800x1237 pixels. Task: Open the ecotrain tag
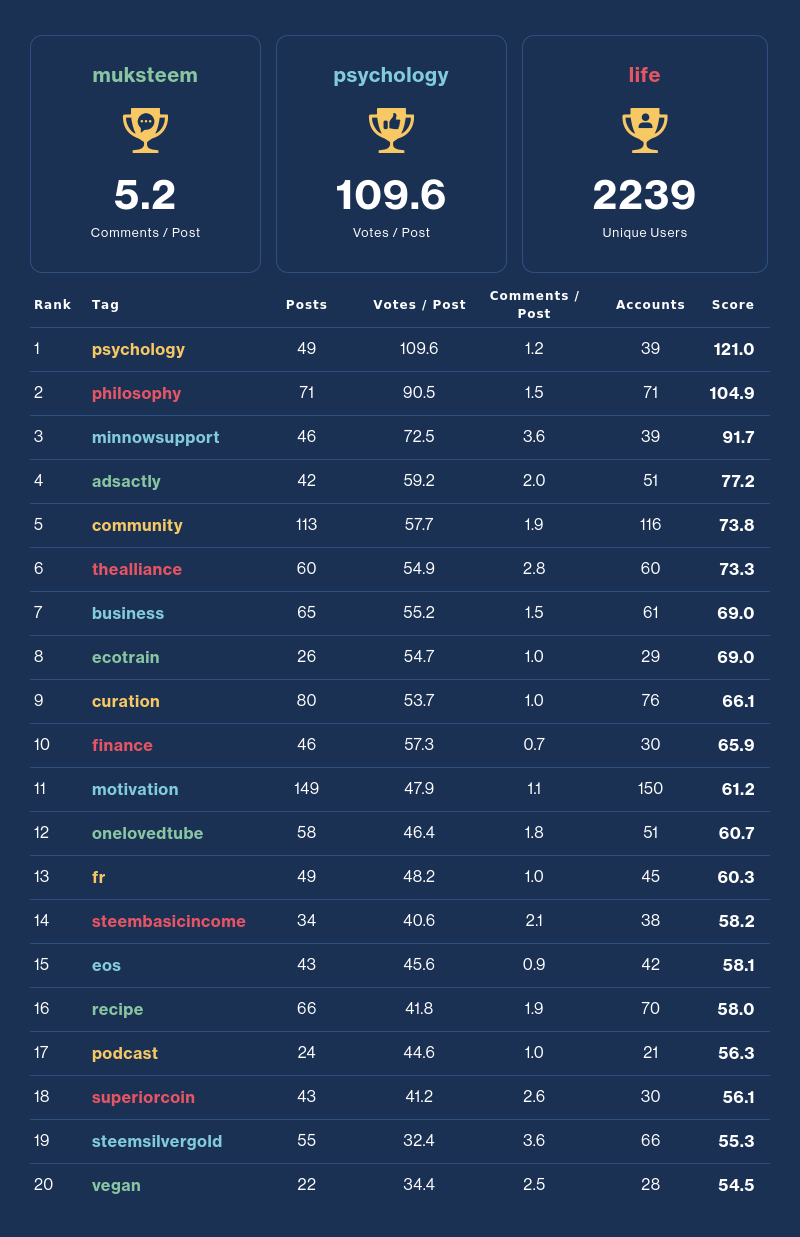coord(126,658)
